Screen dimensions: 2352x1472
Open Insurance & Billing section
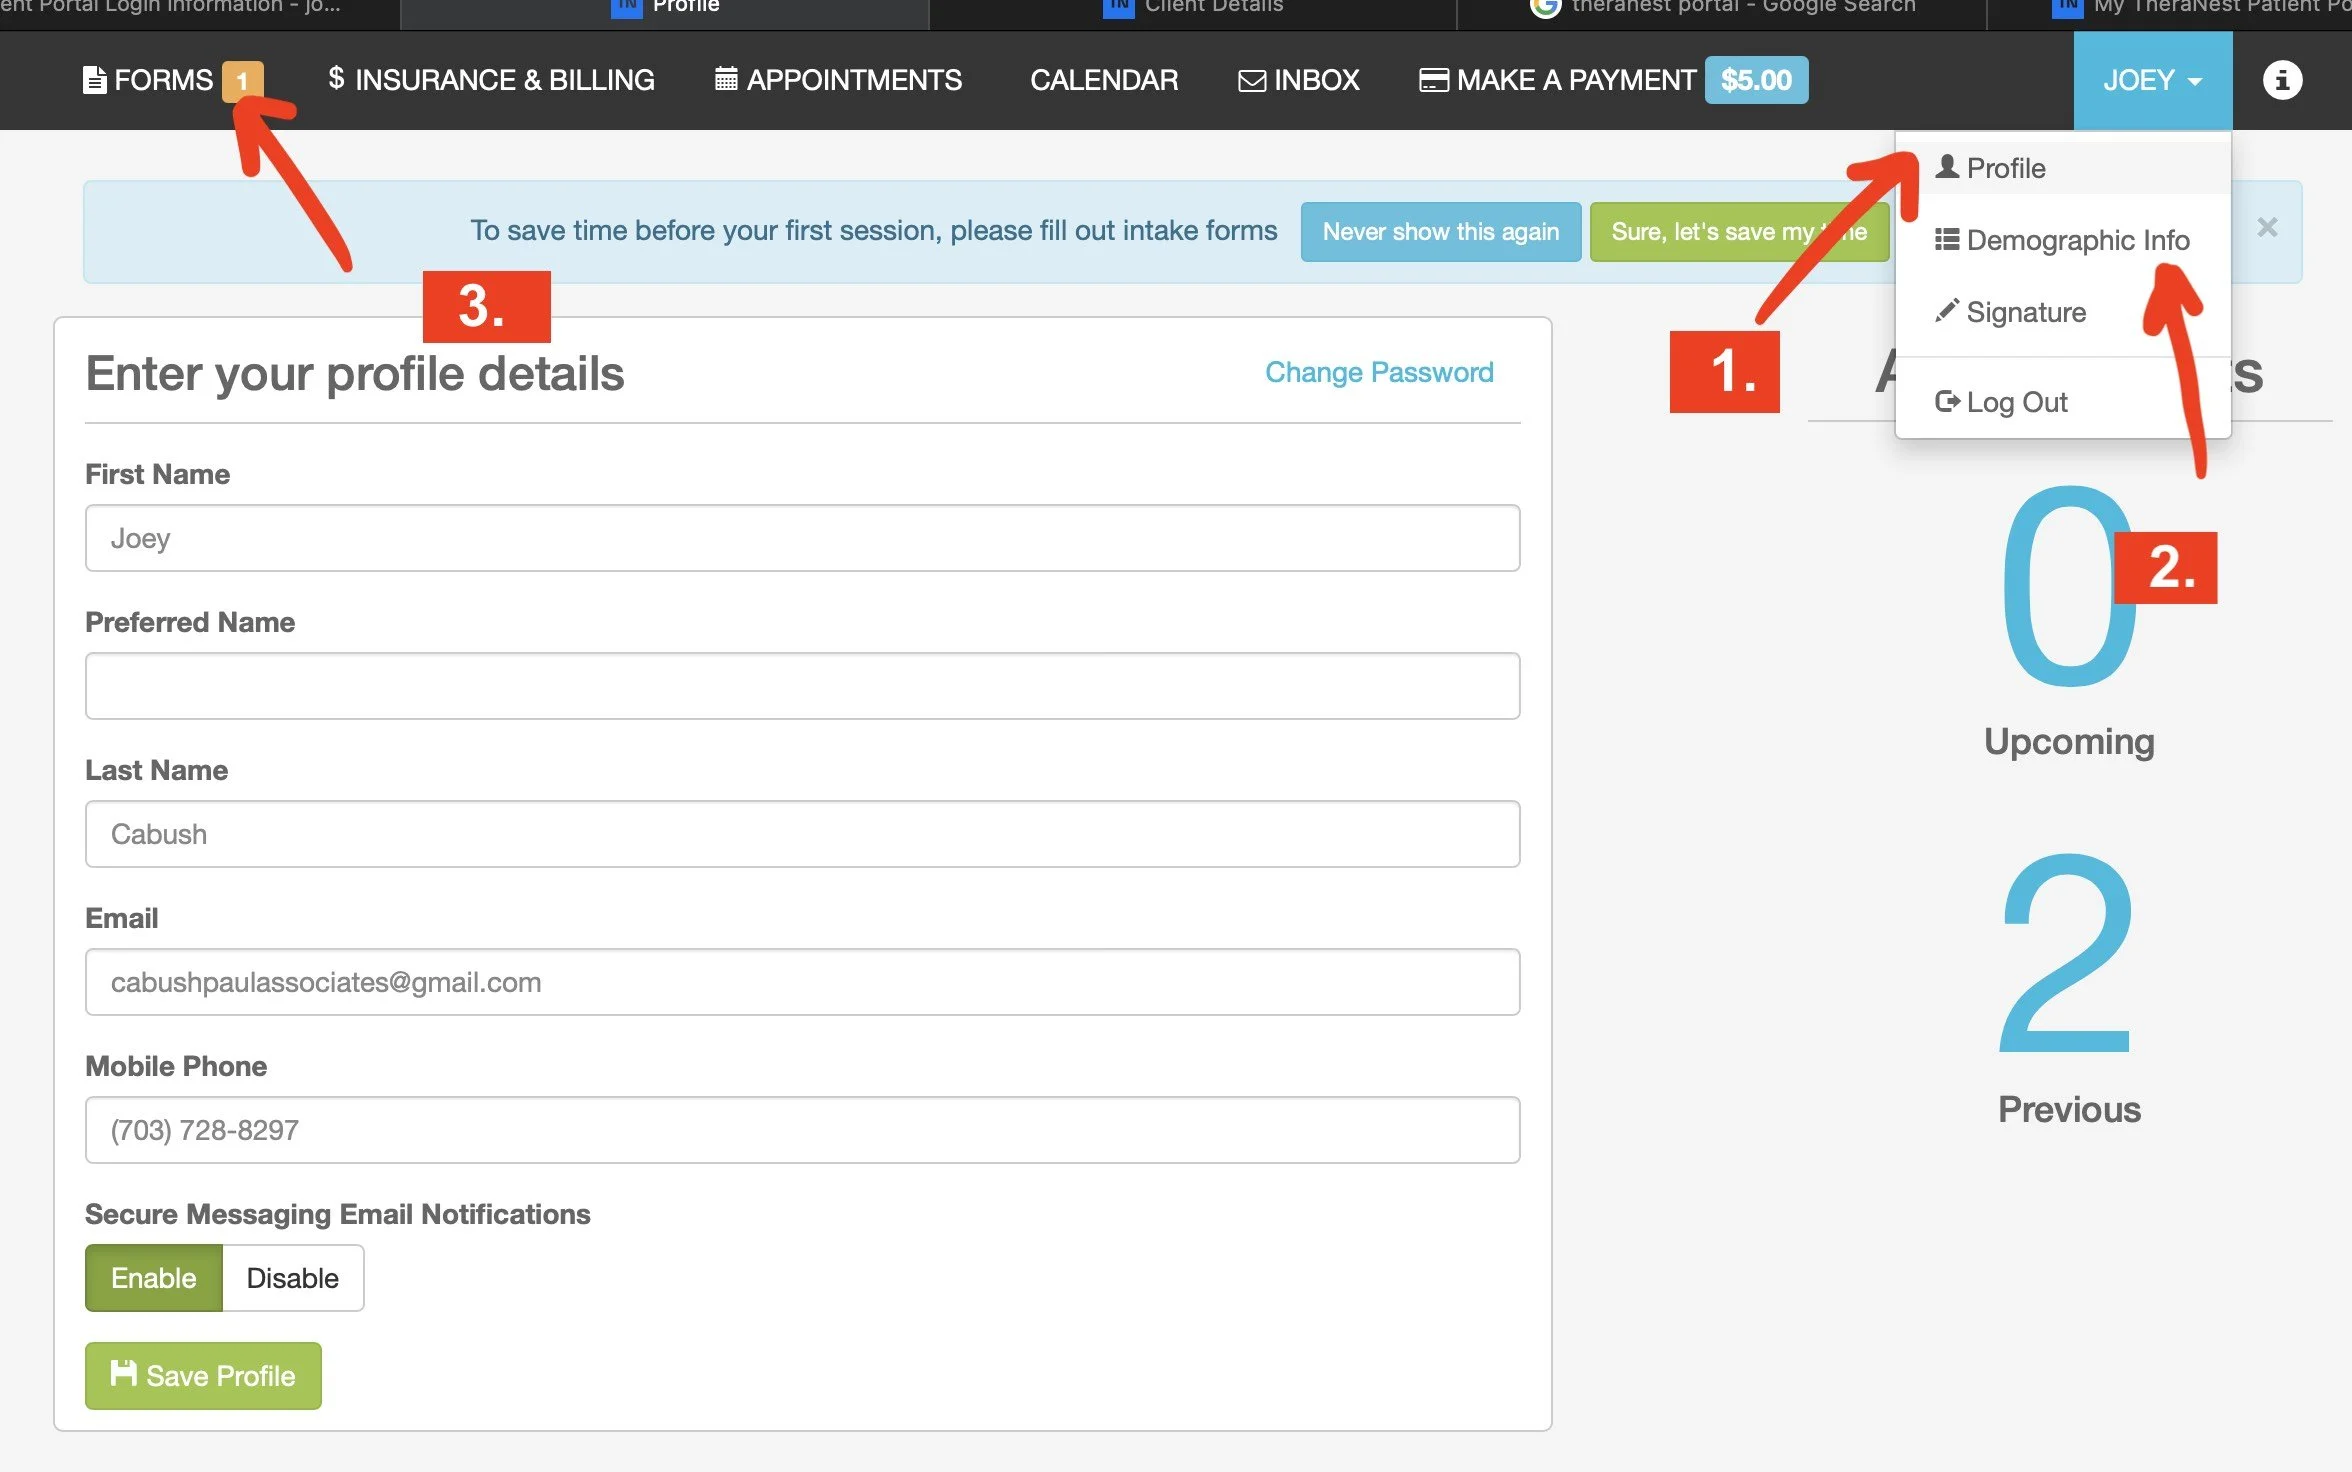point(491,80)
